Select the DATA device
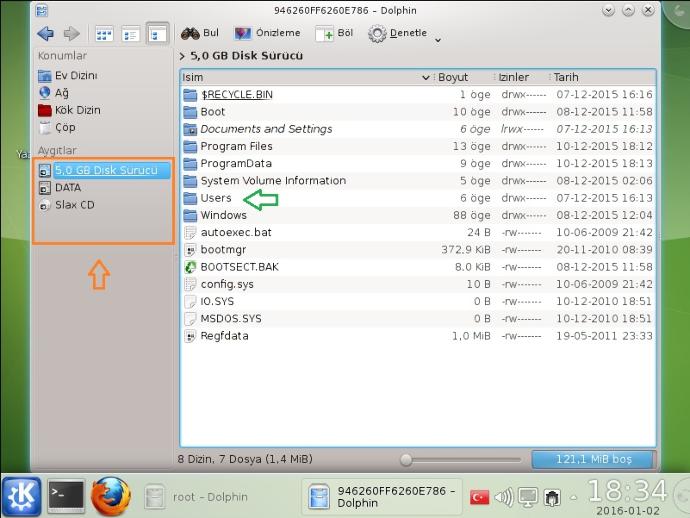 (x=60, y=188)
